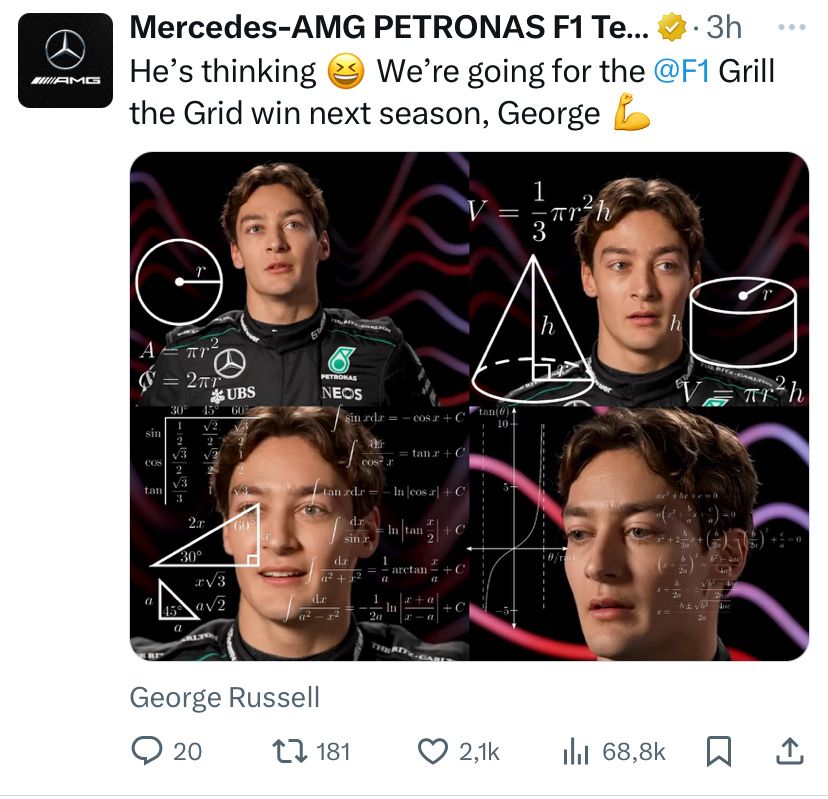Click the 181 reposts count
Viewport: 828px width, 799px height.
tap(333, 751)
